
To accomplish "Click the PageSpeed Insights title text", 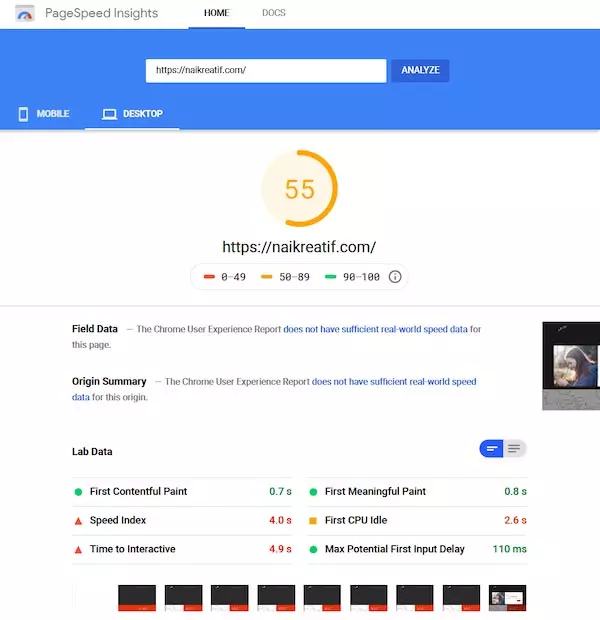I will click(102, 13).
